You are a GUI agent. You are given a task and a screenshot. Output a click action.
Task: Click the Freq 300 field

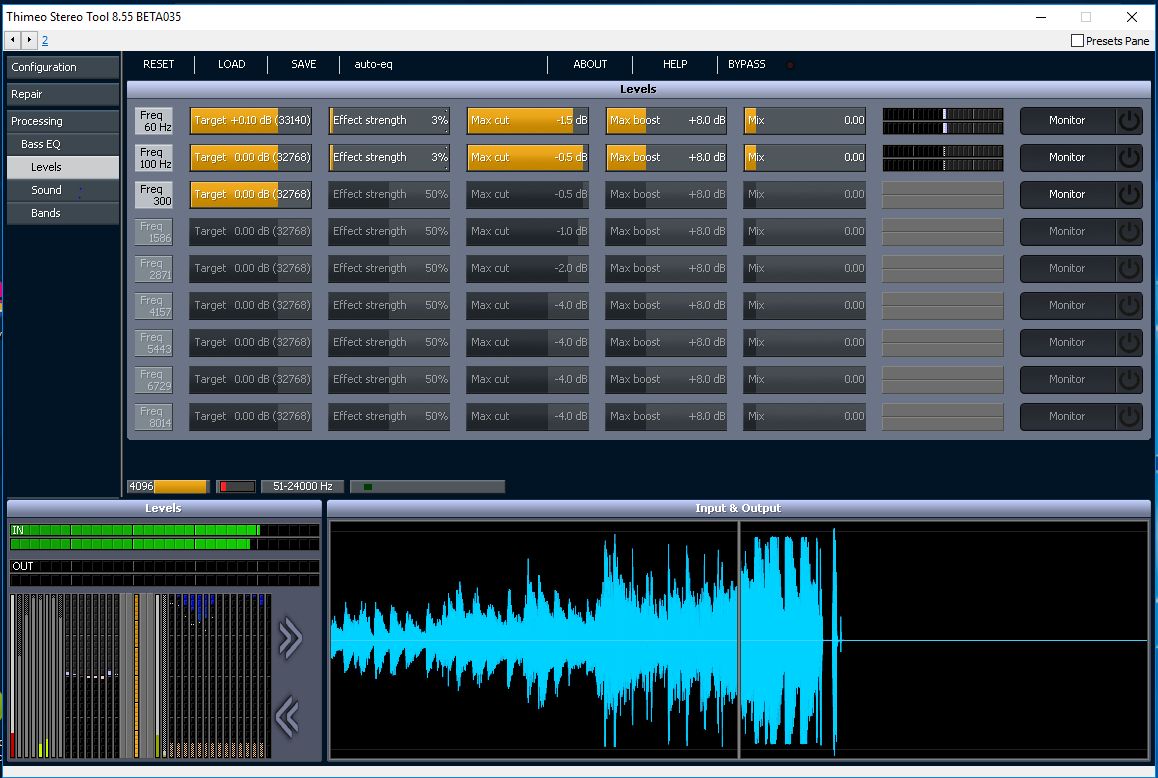[x=154, y=194]
